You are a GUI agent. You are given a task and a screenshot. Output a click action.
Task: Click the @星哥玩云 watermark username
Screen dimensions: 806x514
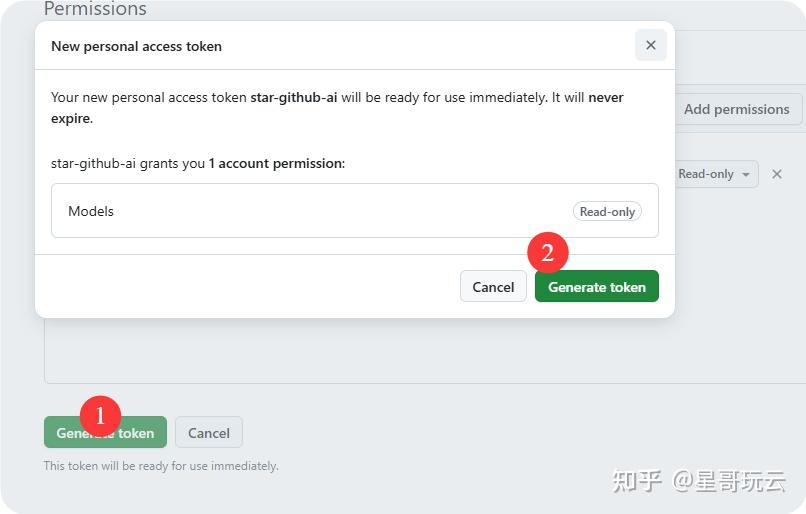click(x=728, y=480)
